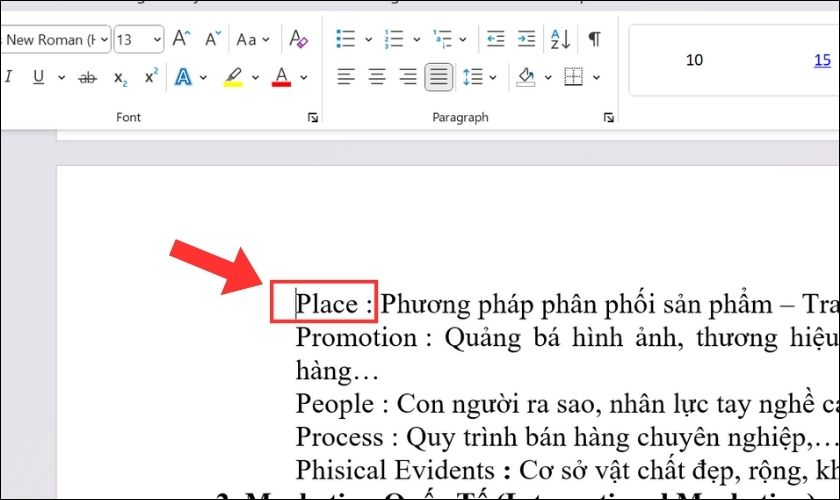The image size is (840, 500).
Task: Click the Increase Font Size icon
Action: pos(181,39)
